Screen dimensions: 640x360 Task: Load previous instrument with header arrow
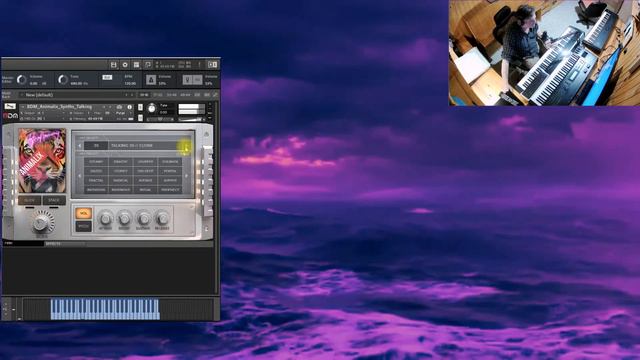(104, 107)
